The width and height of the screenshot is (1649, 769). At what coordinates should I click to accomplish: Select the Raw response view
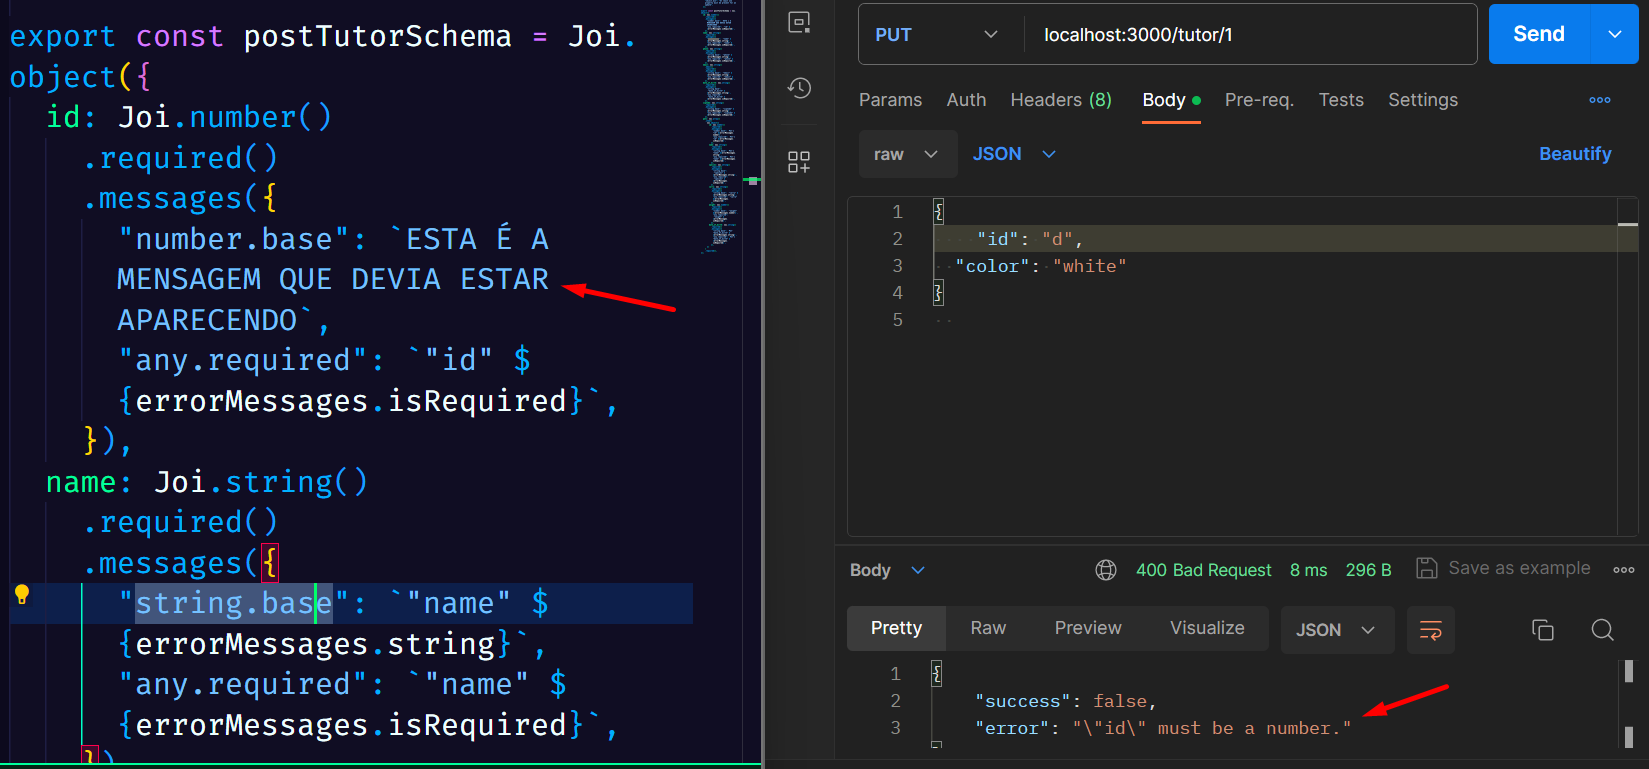pos(988,628)
